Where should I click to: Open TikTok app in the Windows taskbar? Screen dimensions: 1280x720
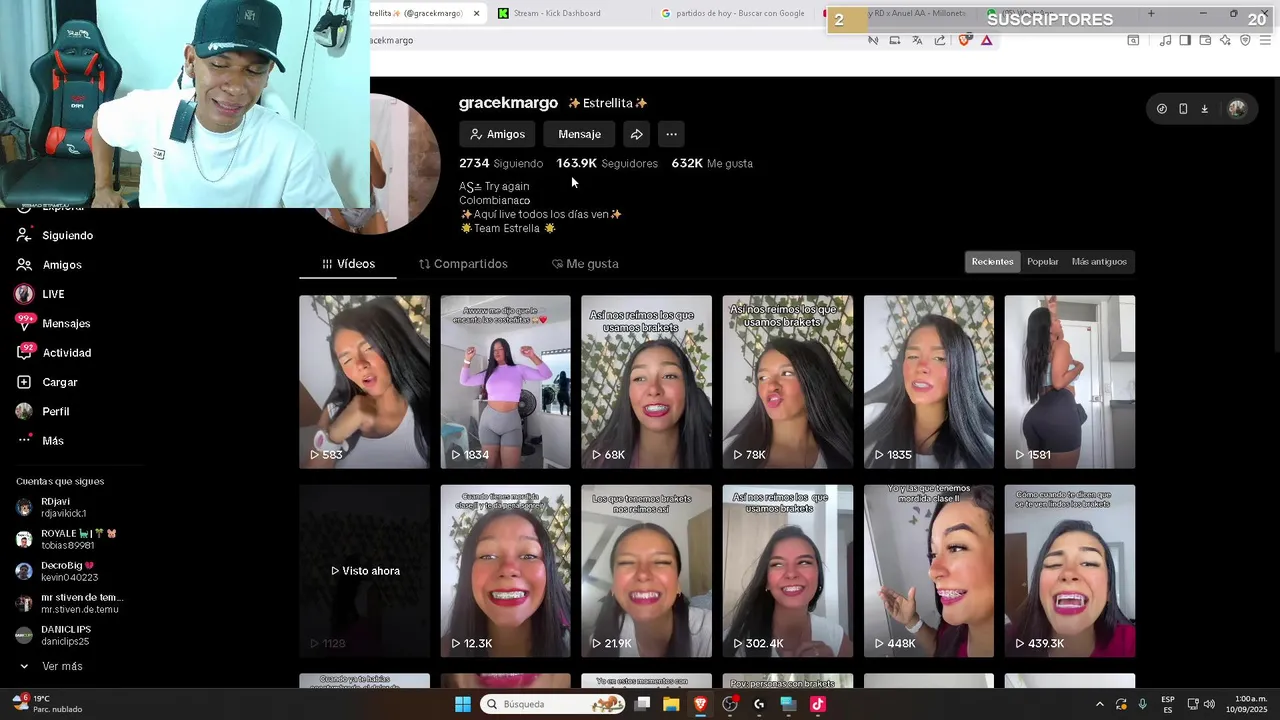pyautogui.click(x=818, y=704)
